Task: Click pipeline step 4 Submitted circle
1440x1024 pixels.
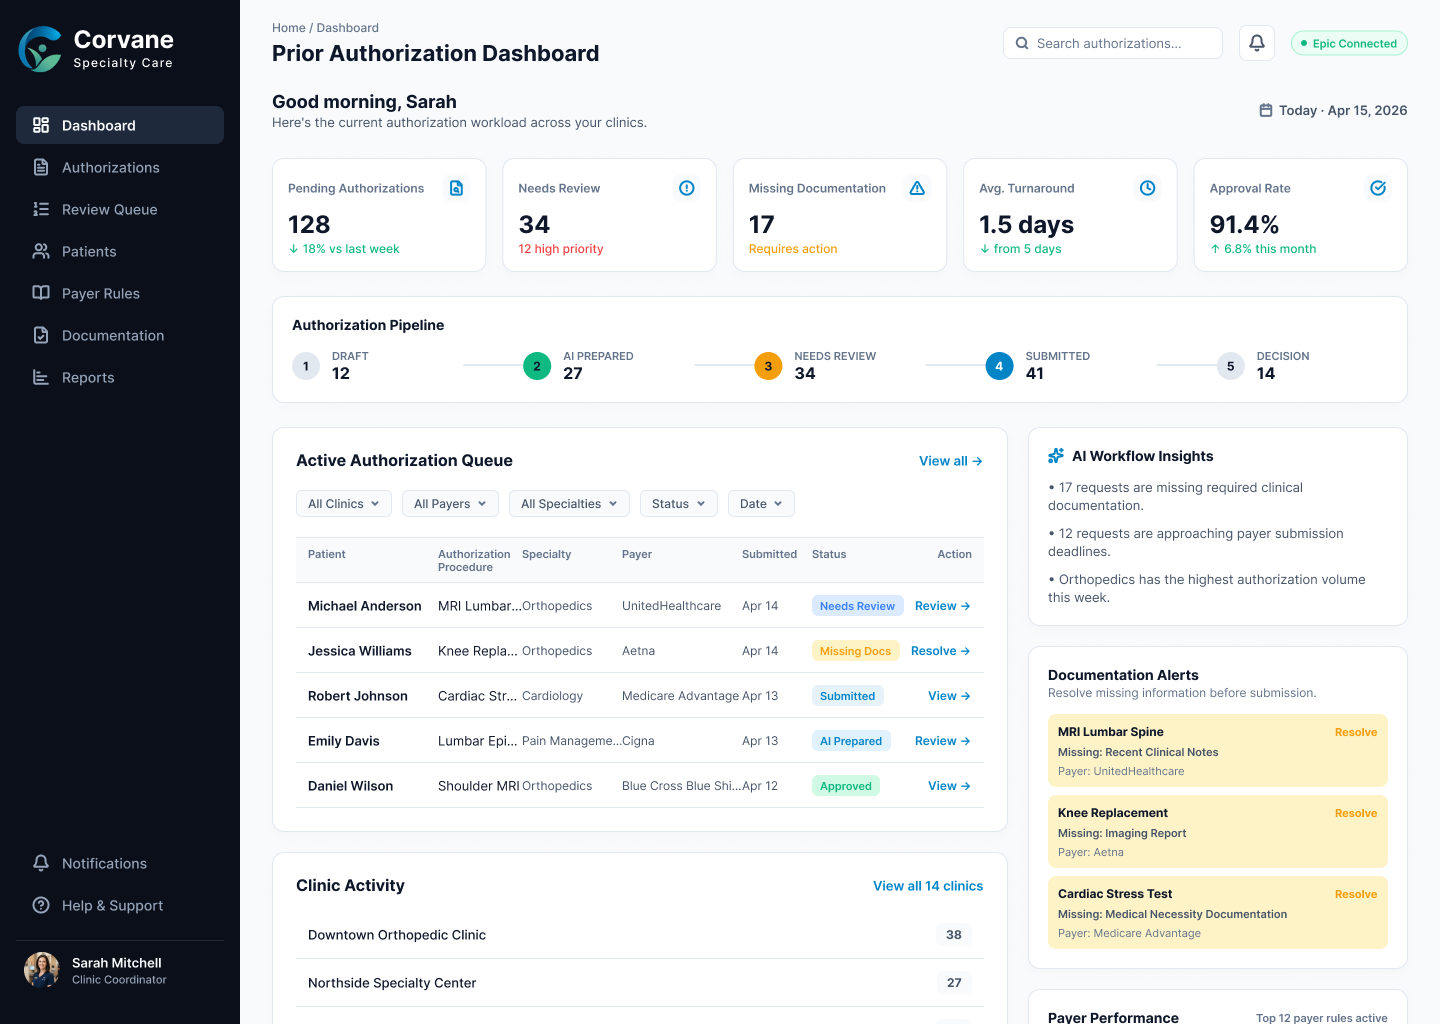Action: click(x=999, y=366)
